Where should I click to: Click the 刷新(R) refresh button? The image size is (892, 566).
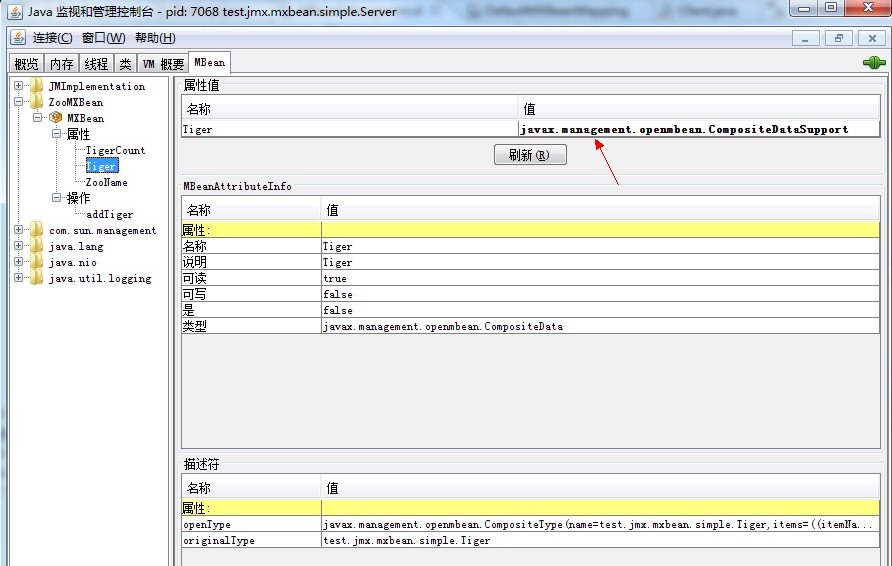[x=530, y=155]
